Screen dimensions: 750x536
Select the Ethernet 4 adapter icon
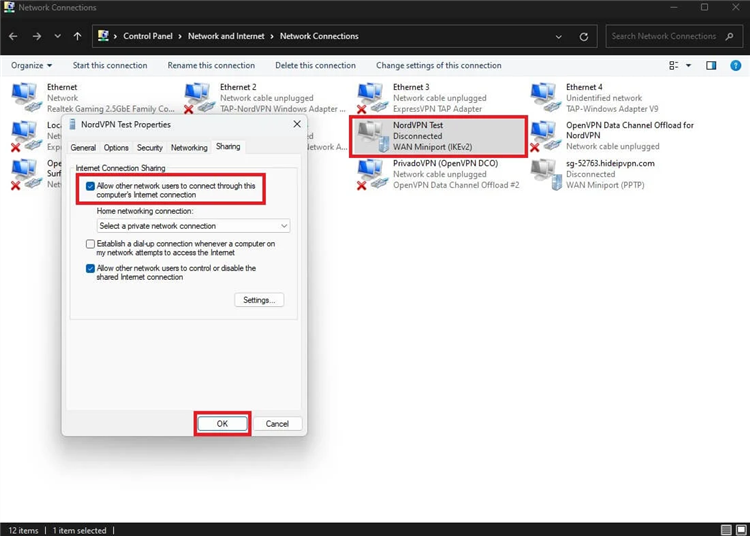(x=544, y=97)
